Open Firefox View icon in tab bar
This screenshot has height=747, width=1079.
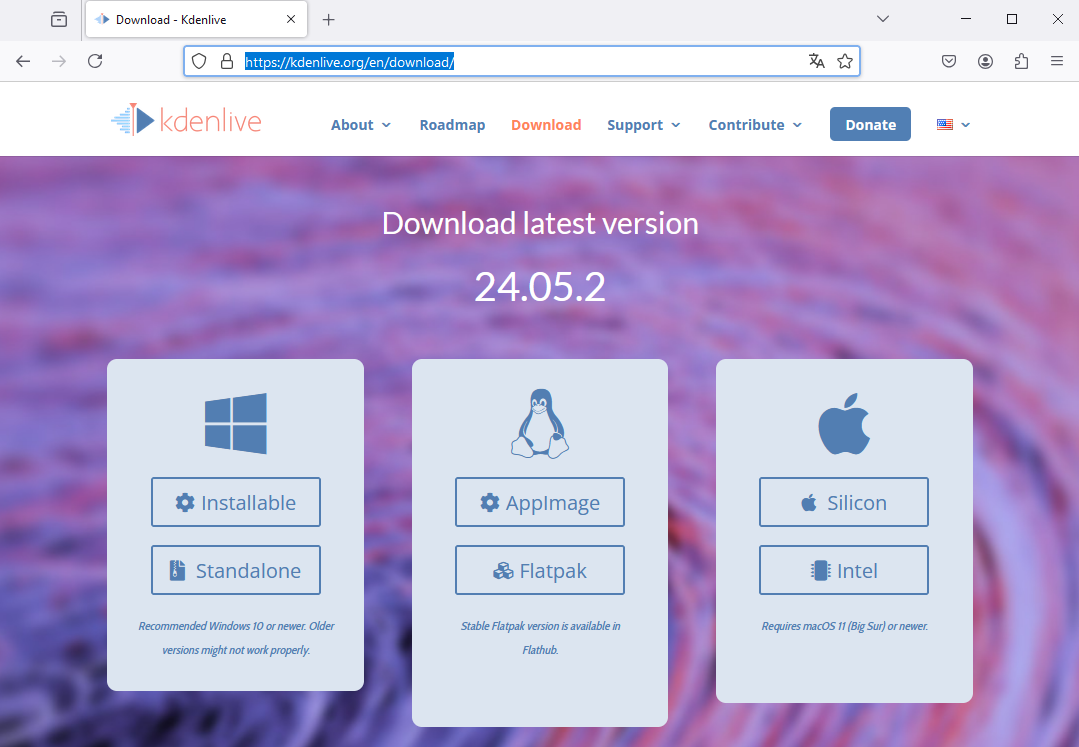pos(59,19)
